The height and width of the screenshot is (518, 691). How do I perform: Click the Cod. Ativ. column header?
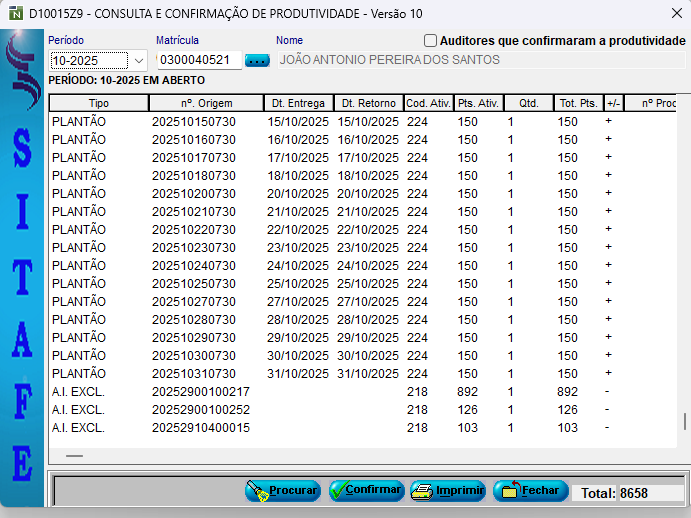(x=428, y=103)
